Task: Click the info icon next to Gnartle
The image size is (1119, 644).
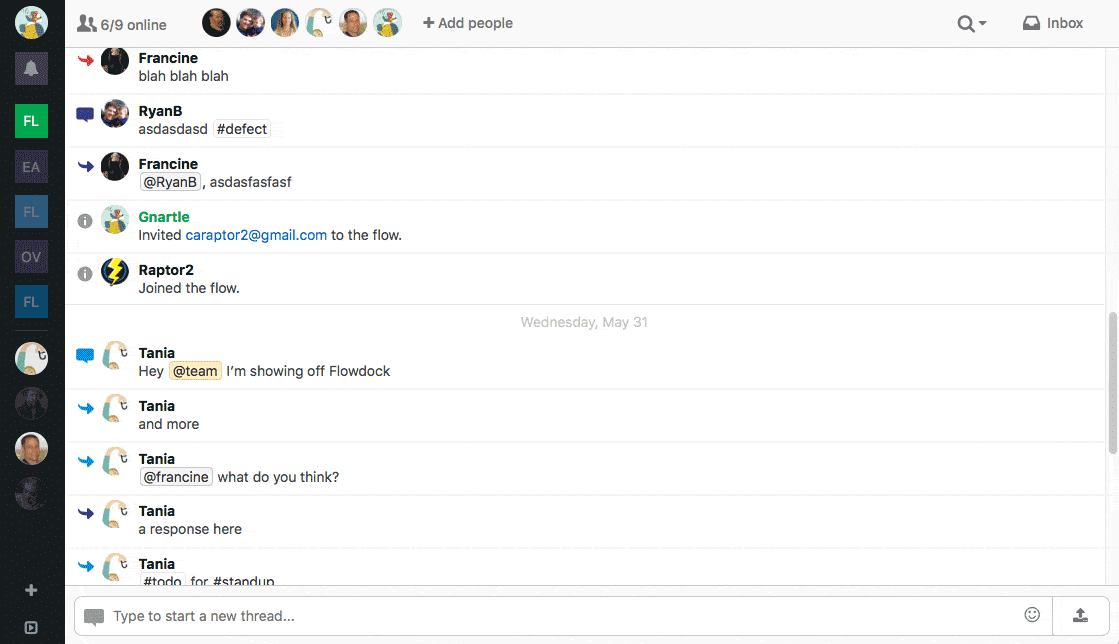Action: [85, 220]
